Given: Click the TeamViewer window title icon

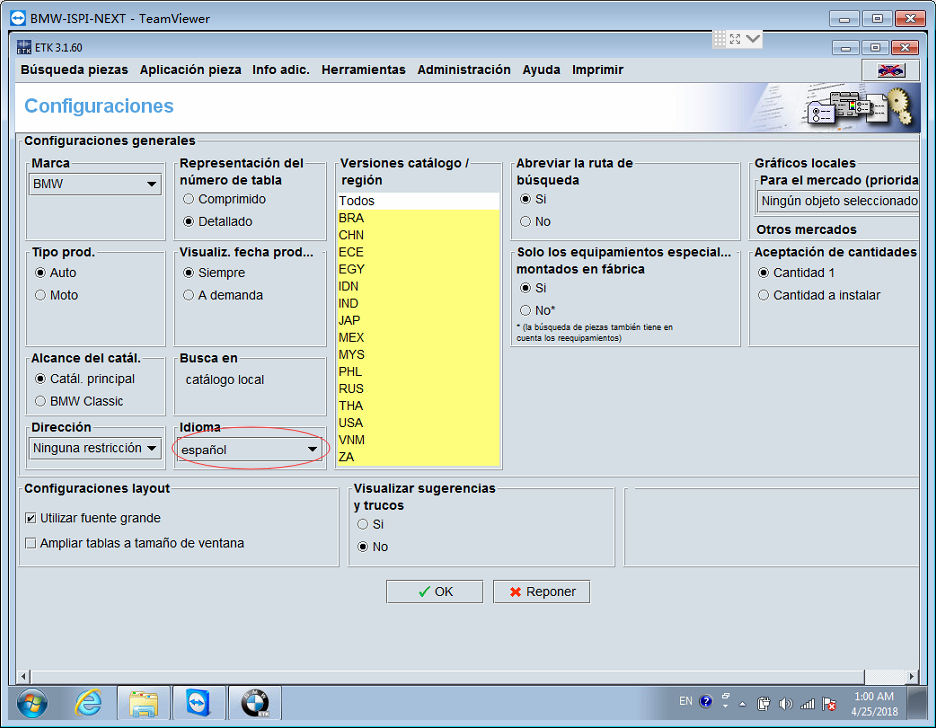Looking at the screenshot, I should point(18,18).
